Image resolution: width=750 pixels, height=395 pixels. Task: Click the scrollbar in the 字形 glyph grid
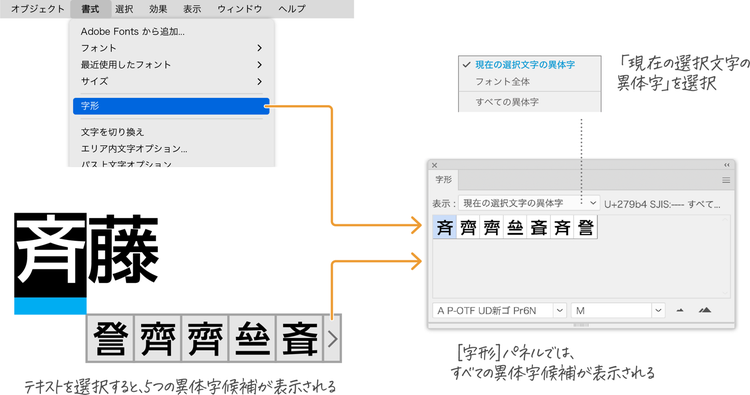click(725, 256)
